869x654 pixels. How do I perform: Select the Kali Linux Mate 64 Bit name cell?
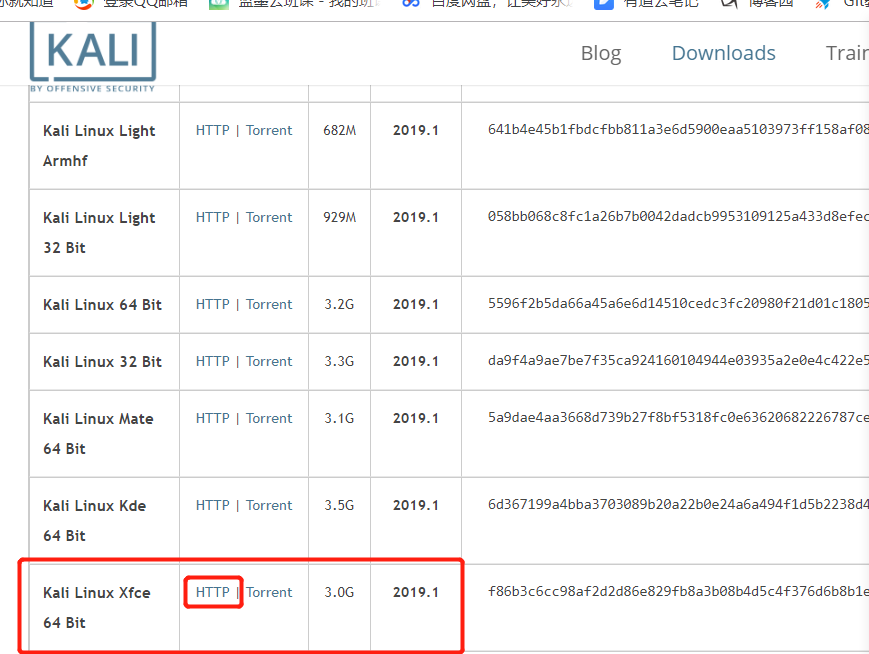[105, 434]
